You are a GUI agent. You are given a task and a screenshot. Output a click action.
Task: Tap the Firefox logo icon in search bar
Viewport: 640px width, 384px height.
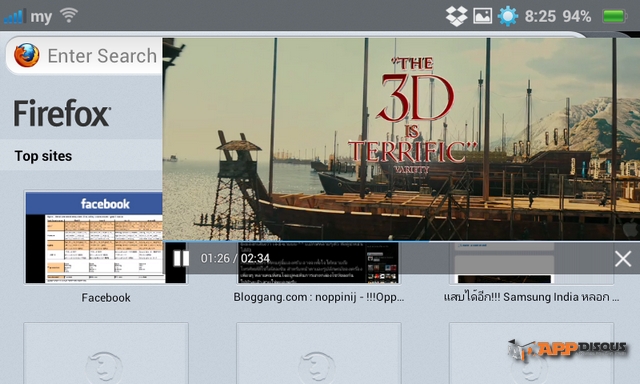point(27,55)
